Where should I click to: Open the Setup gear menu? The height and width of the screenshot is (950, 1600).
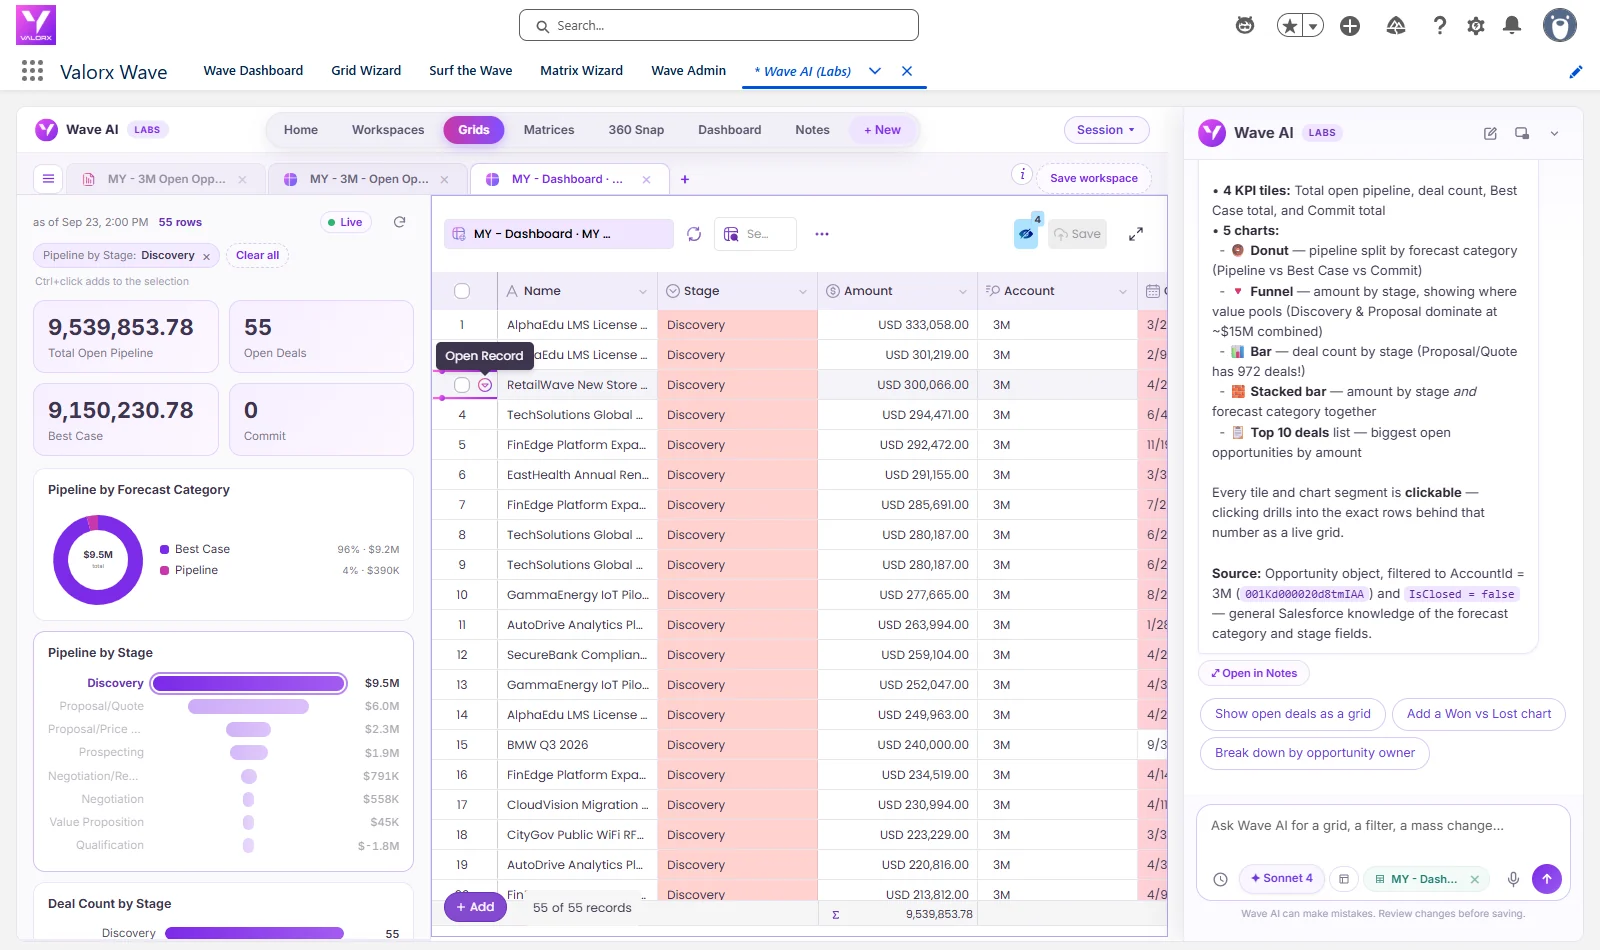click(x=1476, y=26)
